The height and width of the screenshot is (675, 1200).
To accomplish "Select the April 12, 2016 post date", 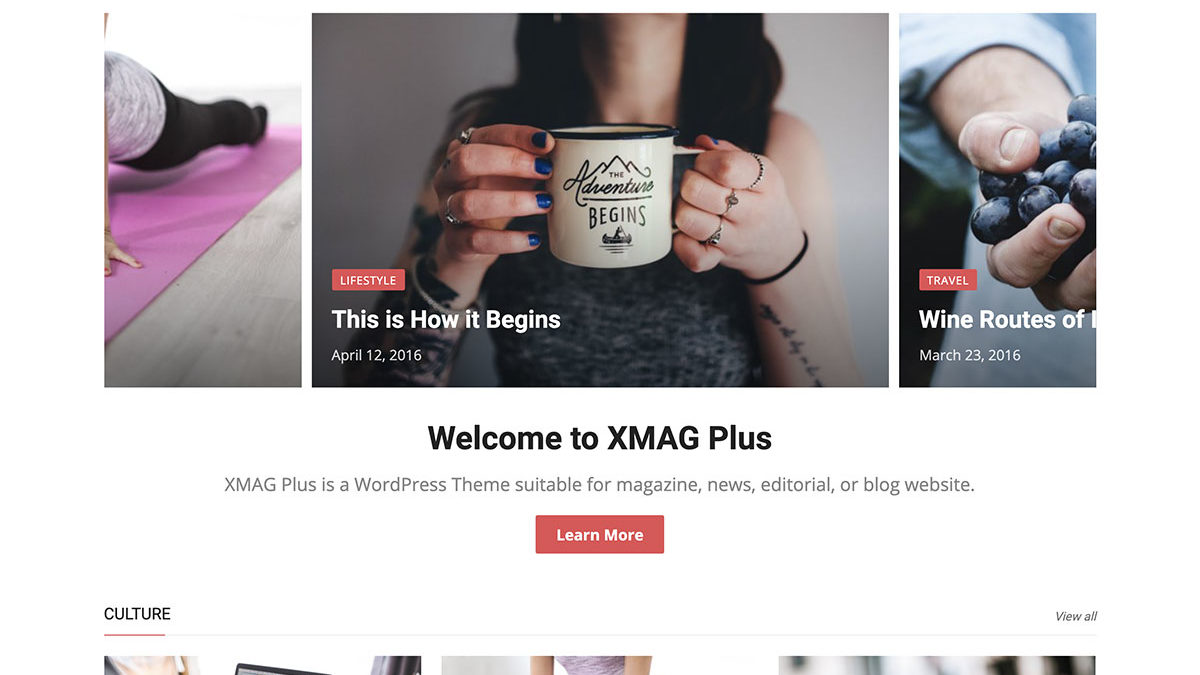I will tap(376, 355).
